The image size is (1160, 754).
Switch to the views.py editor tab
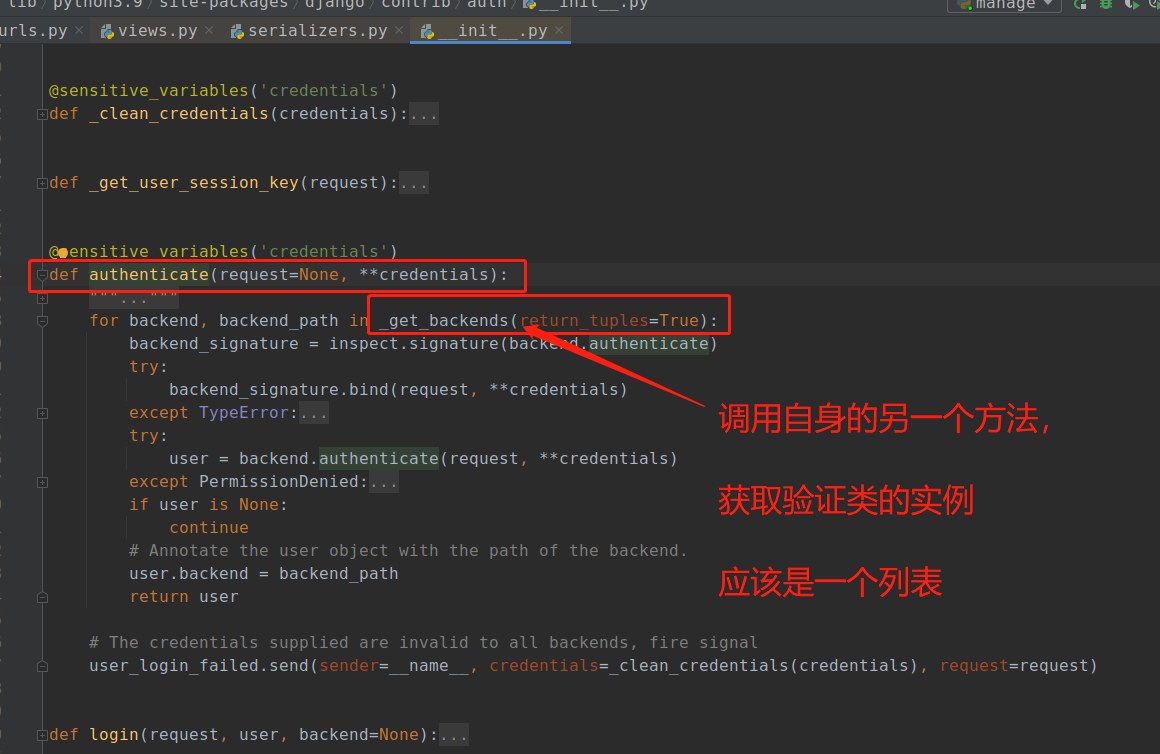(x=157, y=30)
